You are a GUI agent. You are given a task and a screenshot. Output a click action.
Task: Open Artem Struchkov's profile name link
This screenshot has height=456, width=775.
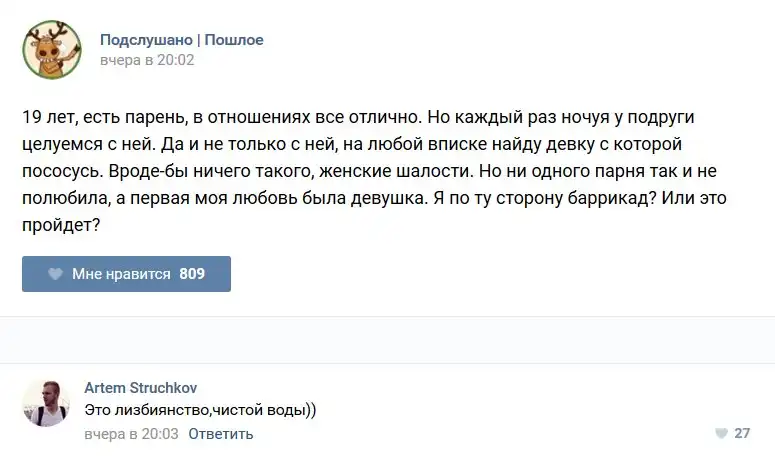[x=140, y=387]
